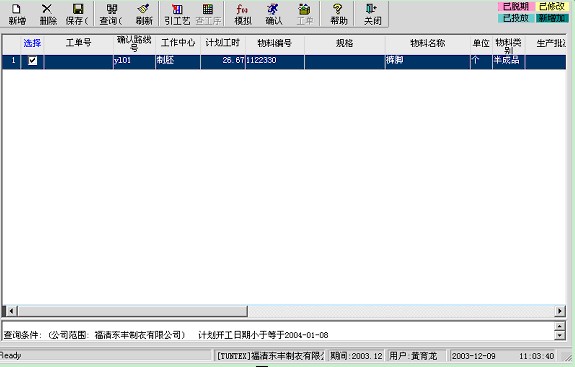The image size is (575, 367).
Task: Run the 模拟 (Simulate) f(x) tool
Action: (243, 15)
